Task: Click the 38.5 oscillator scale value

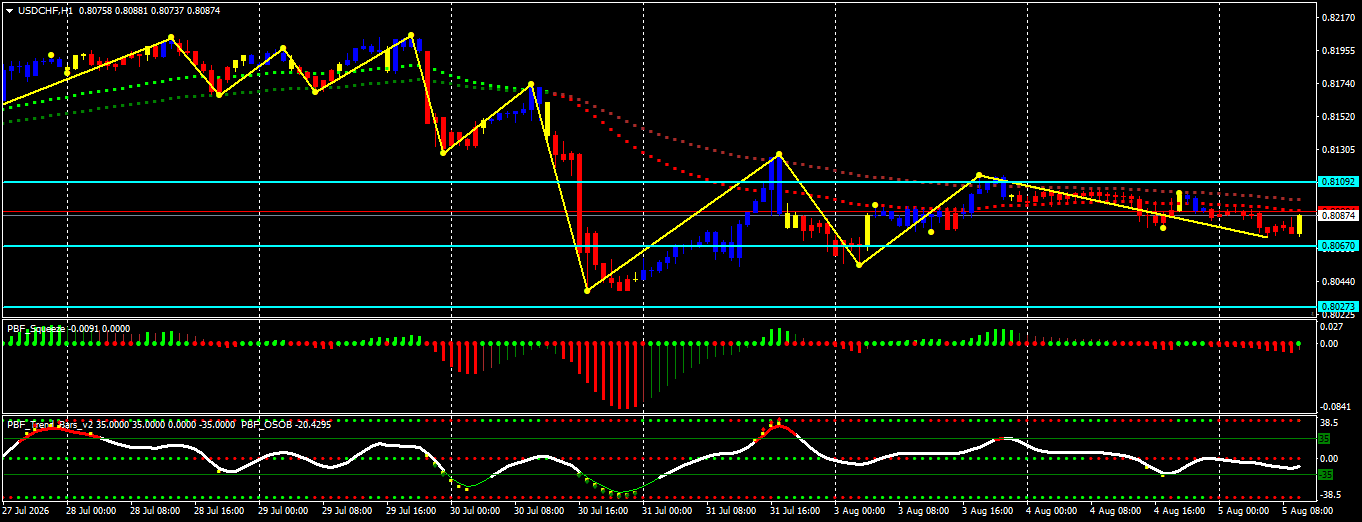Action: (x=1329, y=421)
